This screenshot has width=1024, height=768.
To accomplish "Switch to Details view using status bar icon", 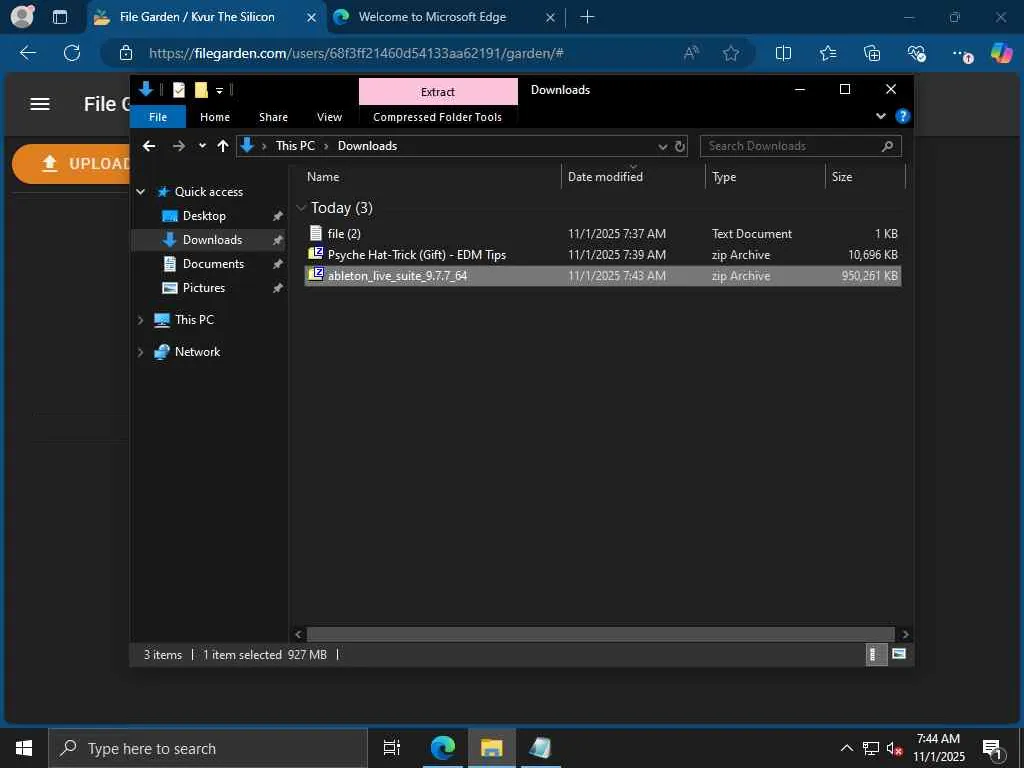I will pos(875,654).
